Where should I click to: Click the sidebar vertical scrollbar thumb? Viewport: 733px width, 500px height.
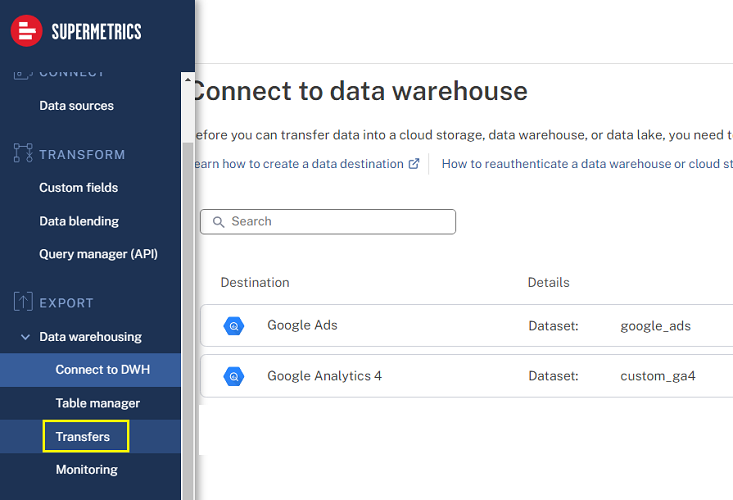tap(188, 322)
